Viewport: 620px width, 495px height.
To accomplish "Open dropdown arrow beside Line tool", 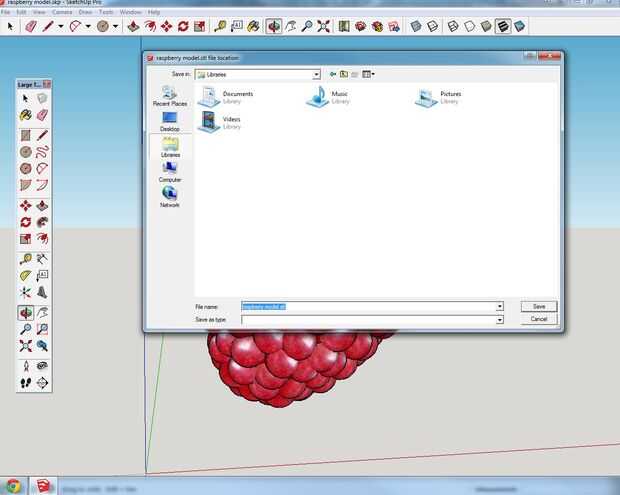I will click(60, 26).
